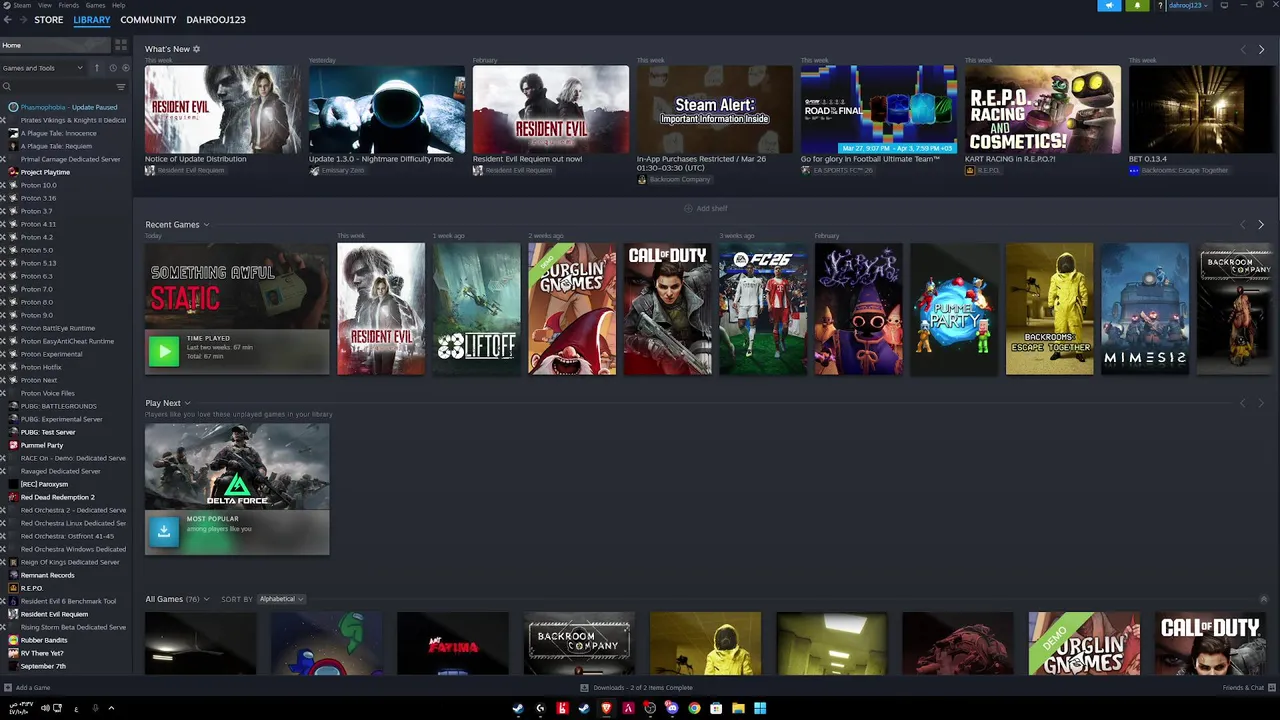Click the question mark help icon
The height and width of the screenshot is (720, 1280).
click(x=1160, y=5)
